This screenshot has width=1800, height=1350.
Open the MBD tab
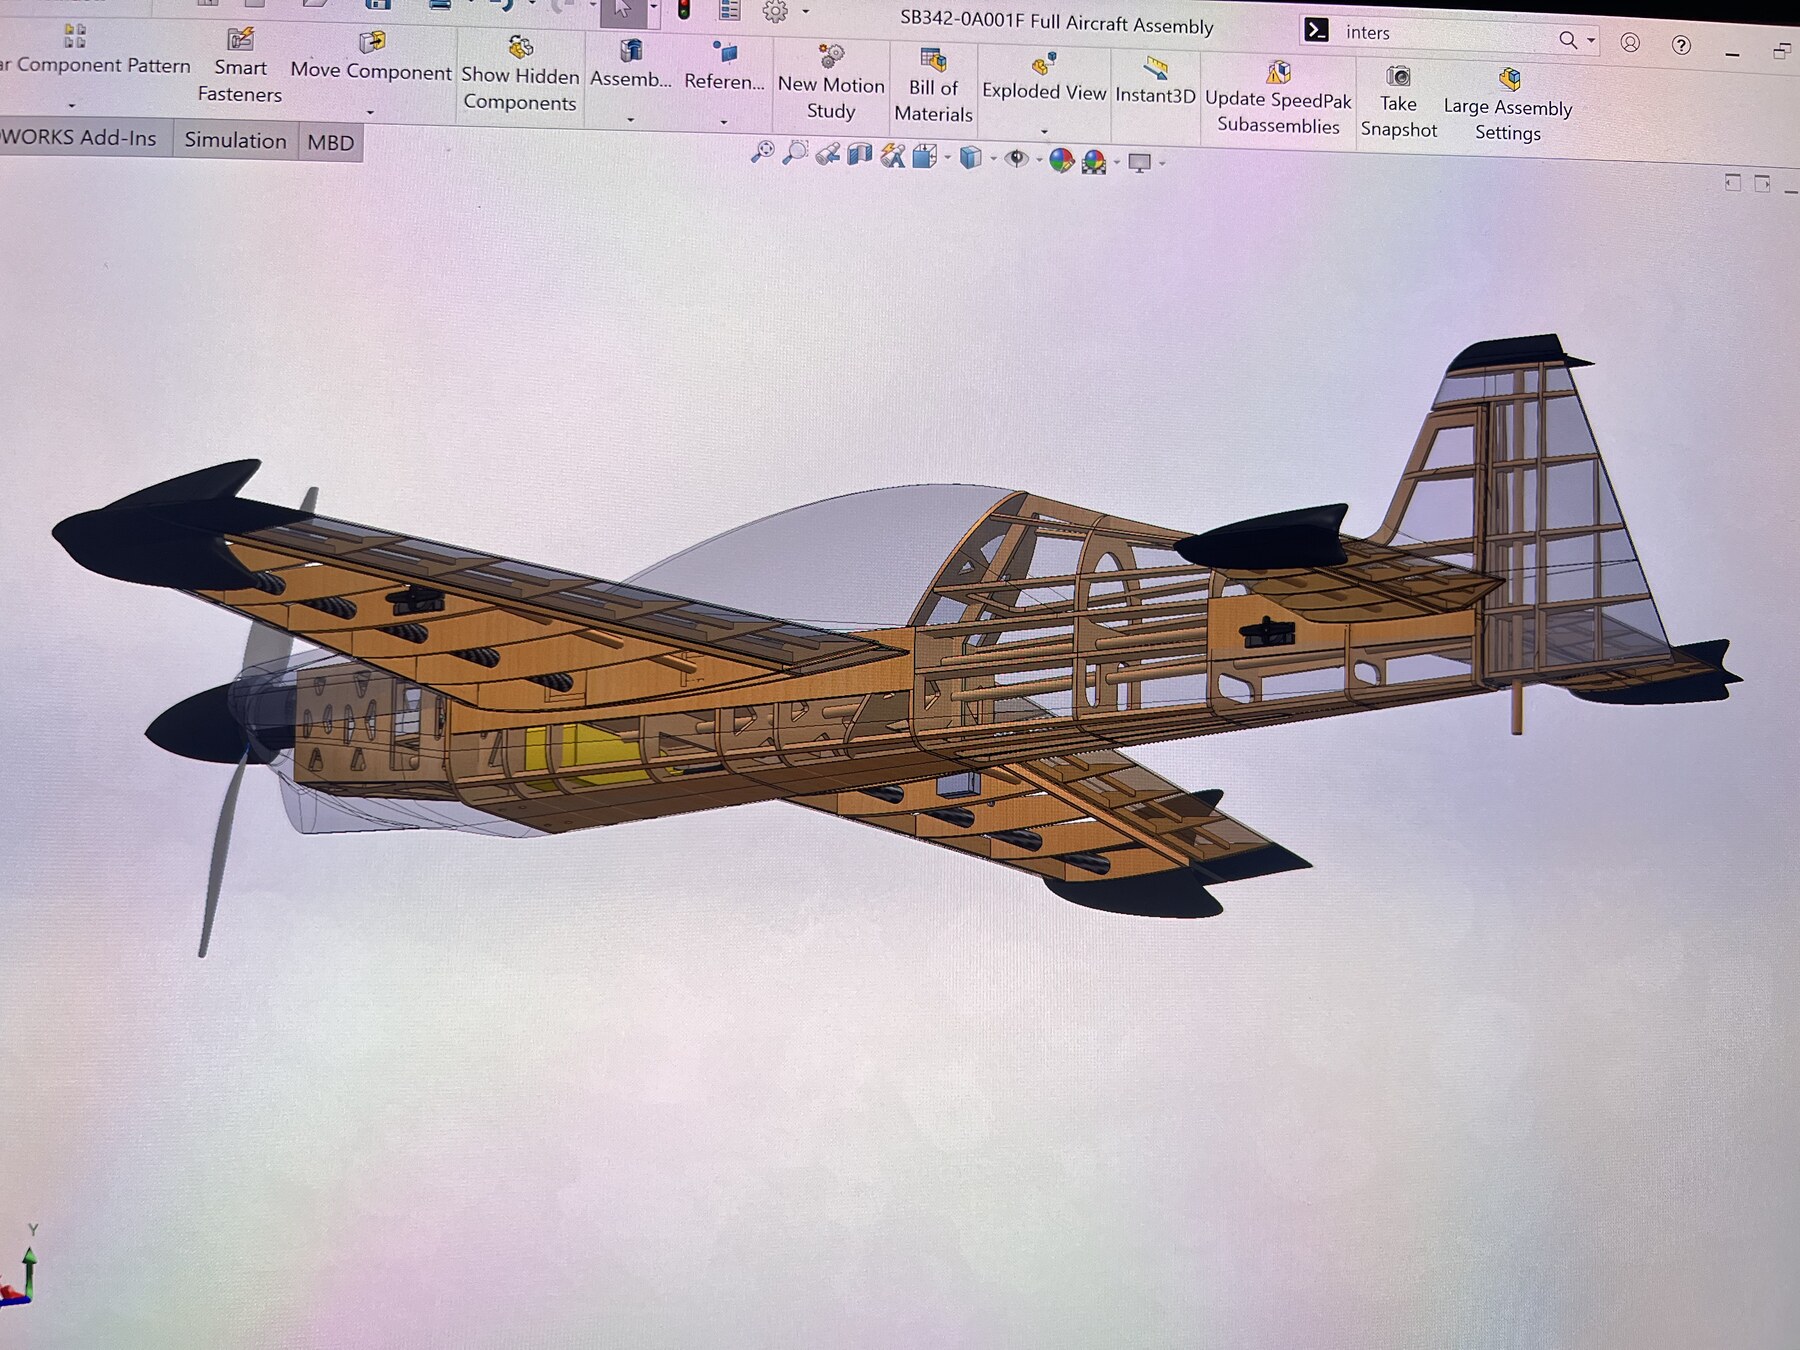330,142
